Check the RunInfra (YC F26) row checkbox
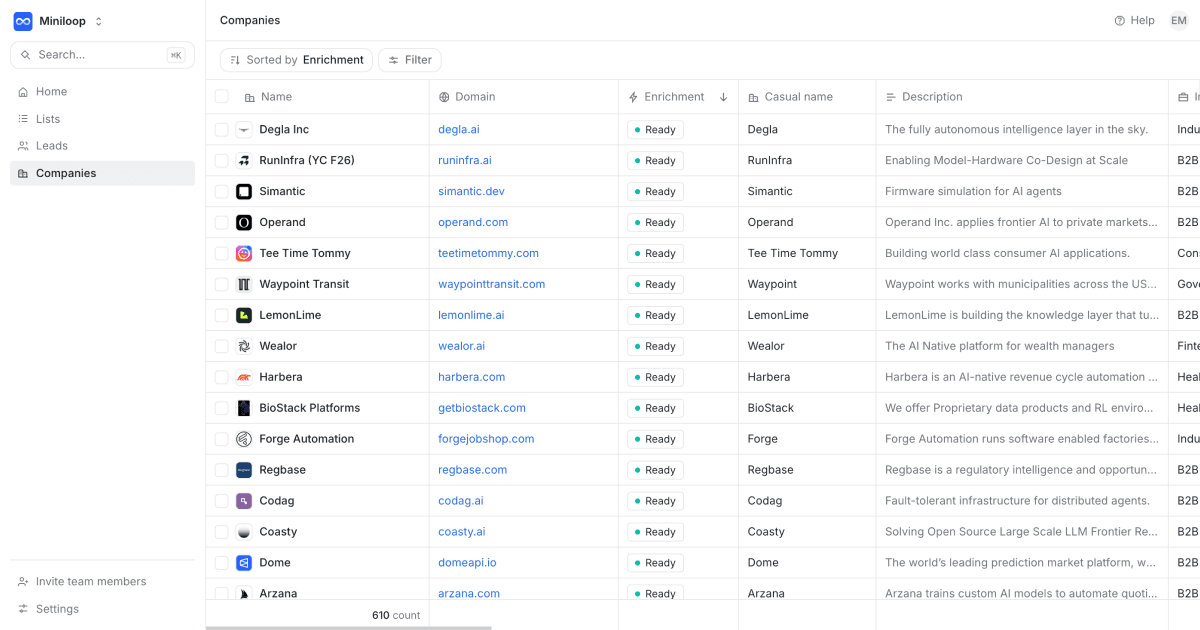This screenshot has width=1200, height=630. (x=222, y=161)
